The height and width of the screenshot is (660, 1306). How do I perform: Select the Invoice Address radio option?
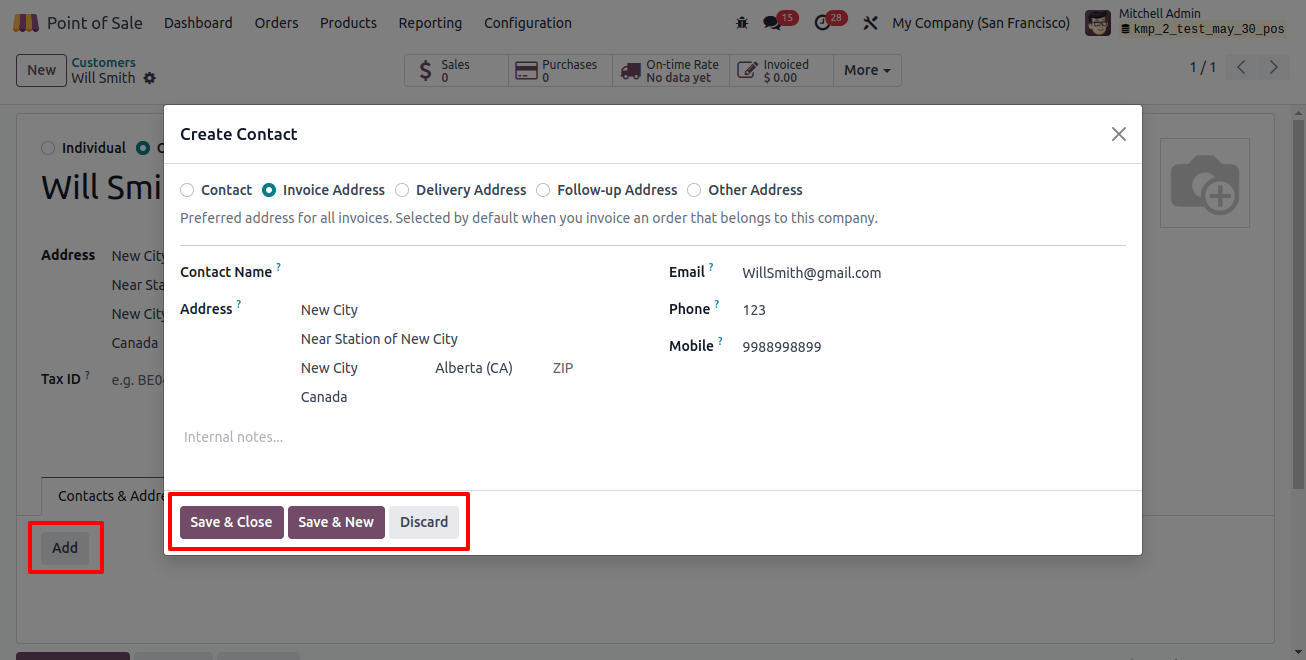tap(268, 190)
